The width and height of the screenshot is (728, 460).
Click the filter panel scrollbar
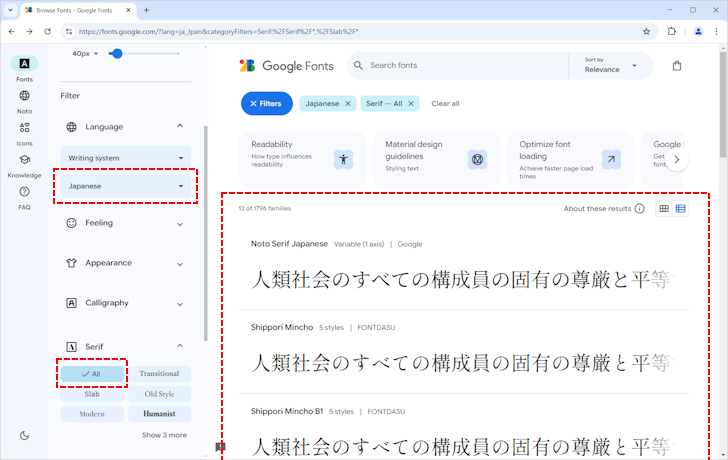click(x=206, y=233)
